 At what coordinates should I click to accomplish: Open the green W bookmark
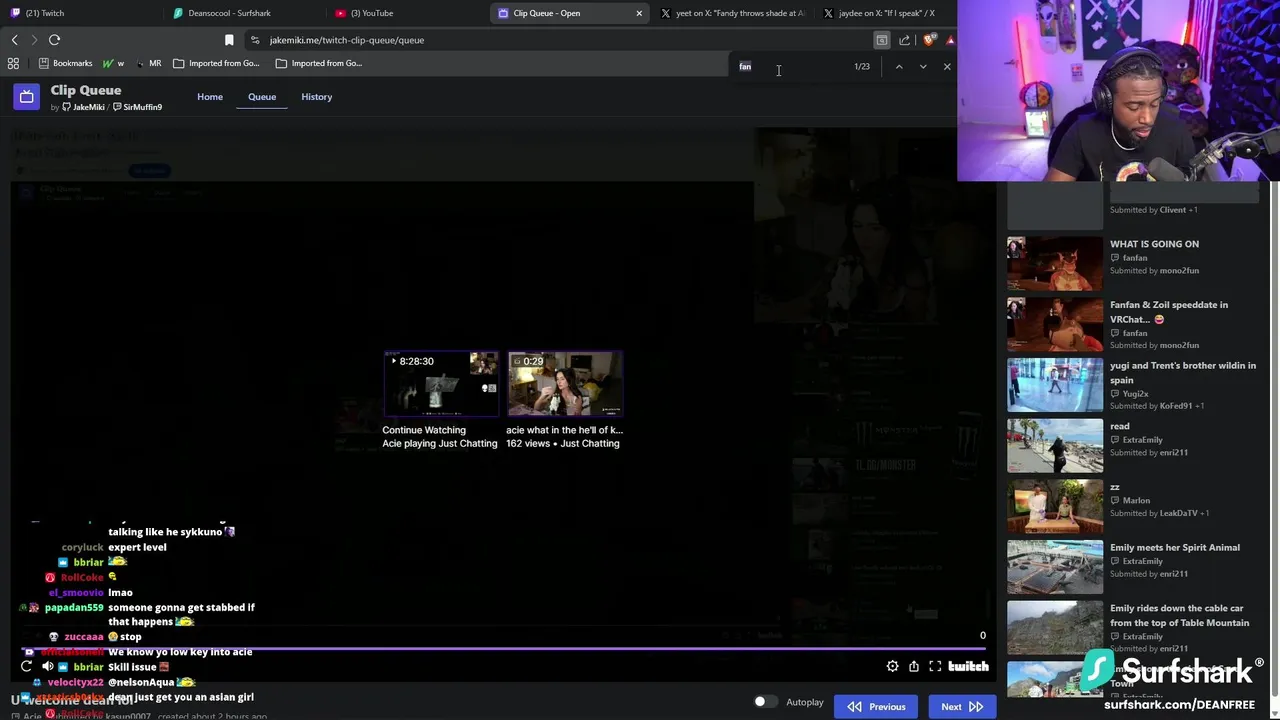[x=113, y=63]
